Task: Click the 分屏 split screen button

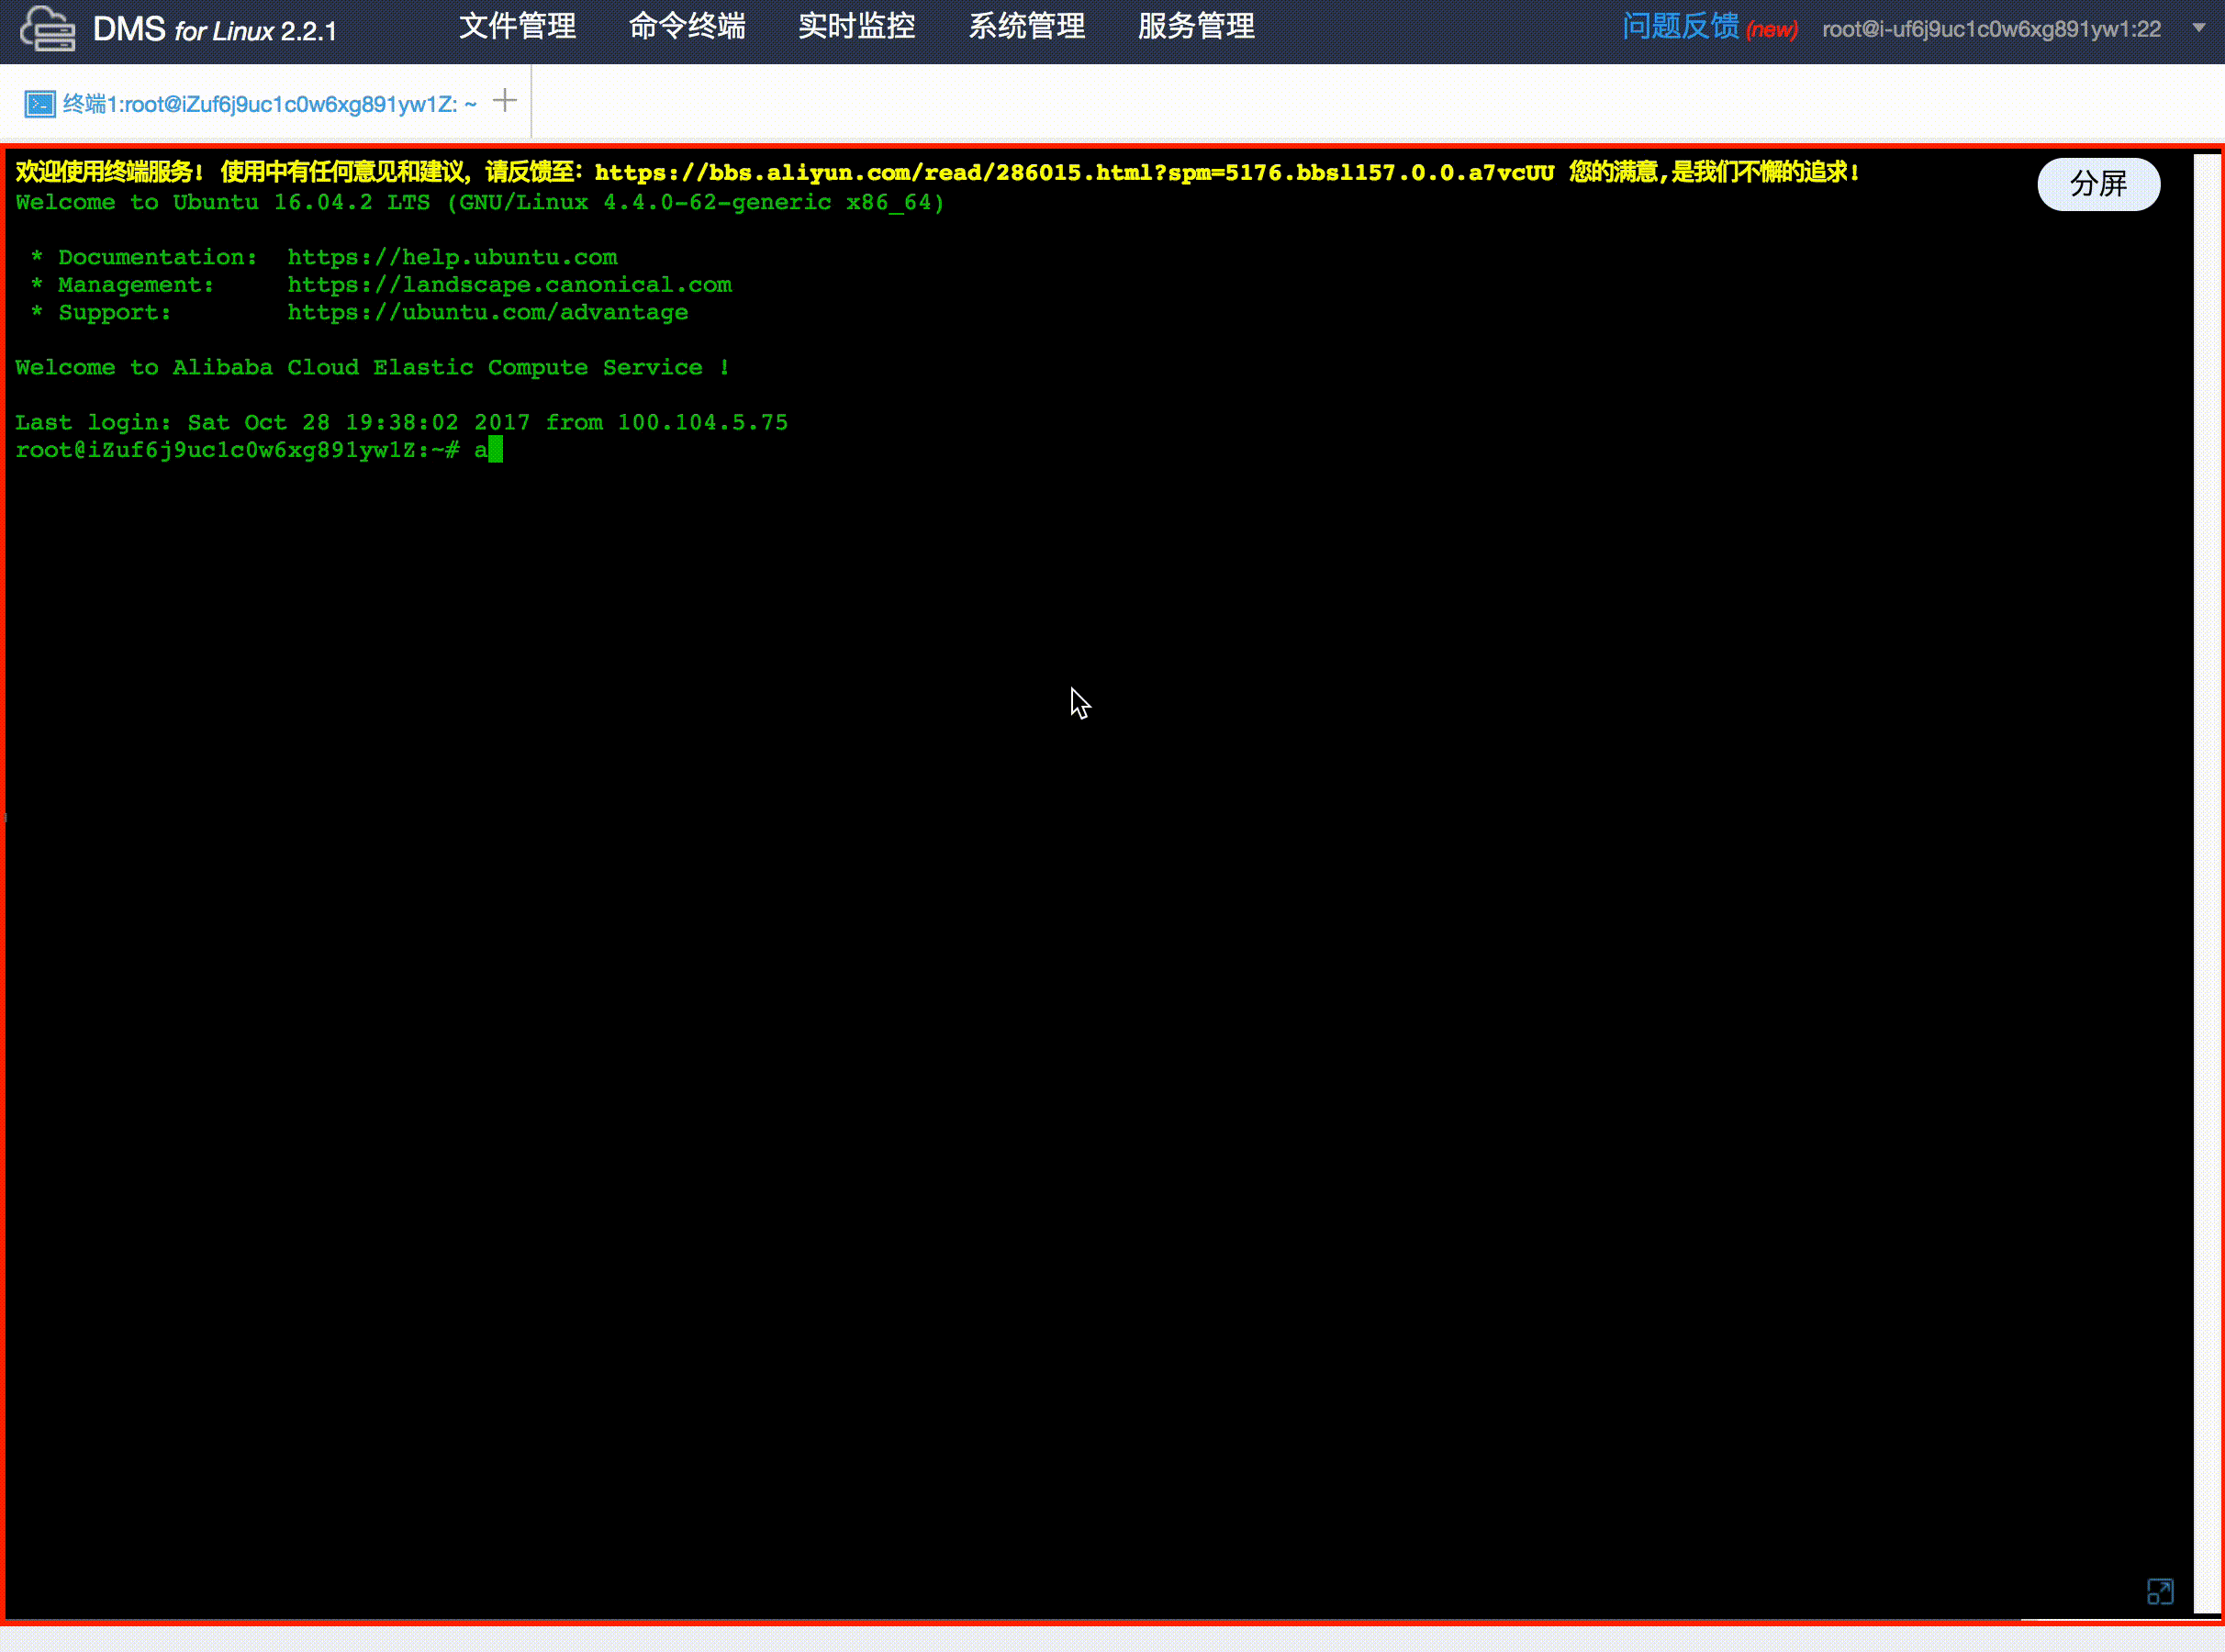Action: click(2098, 184)
